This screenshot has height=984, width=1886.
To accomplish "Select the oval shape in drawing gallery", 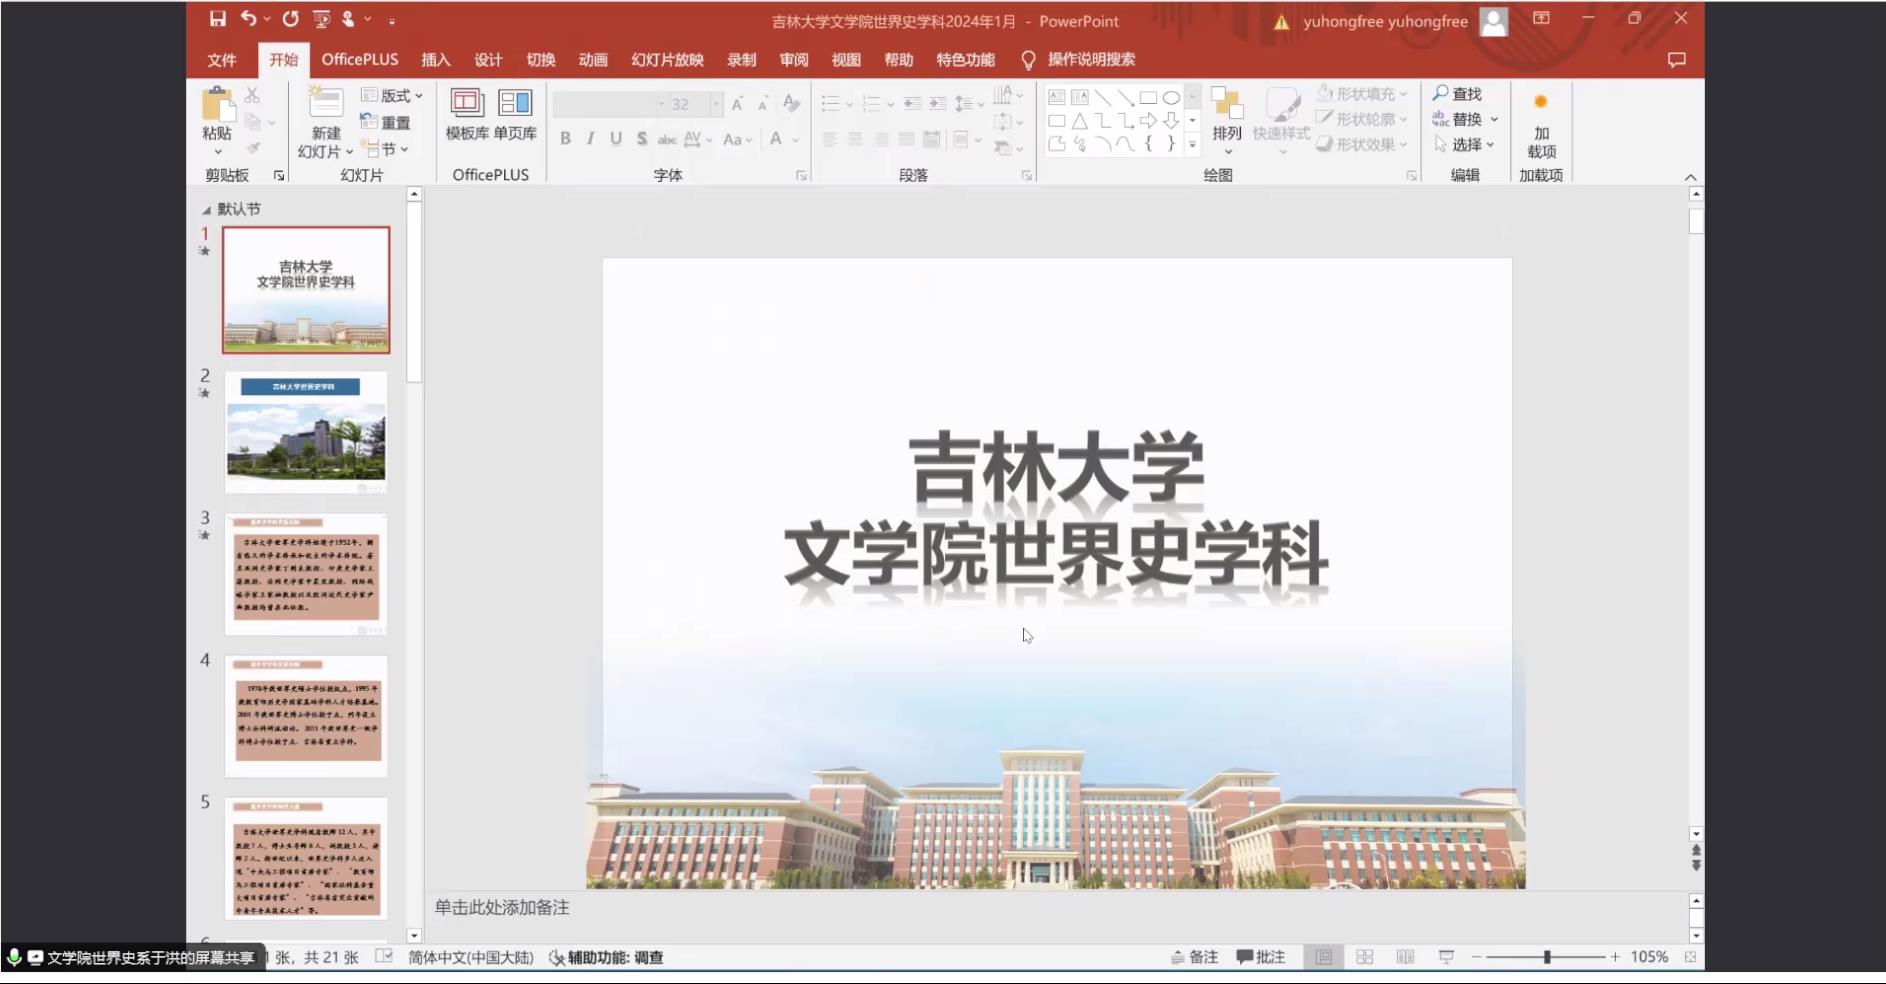I will pyautogui.click(x=1171, y=97).
